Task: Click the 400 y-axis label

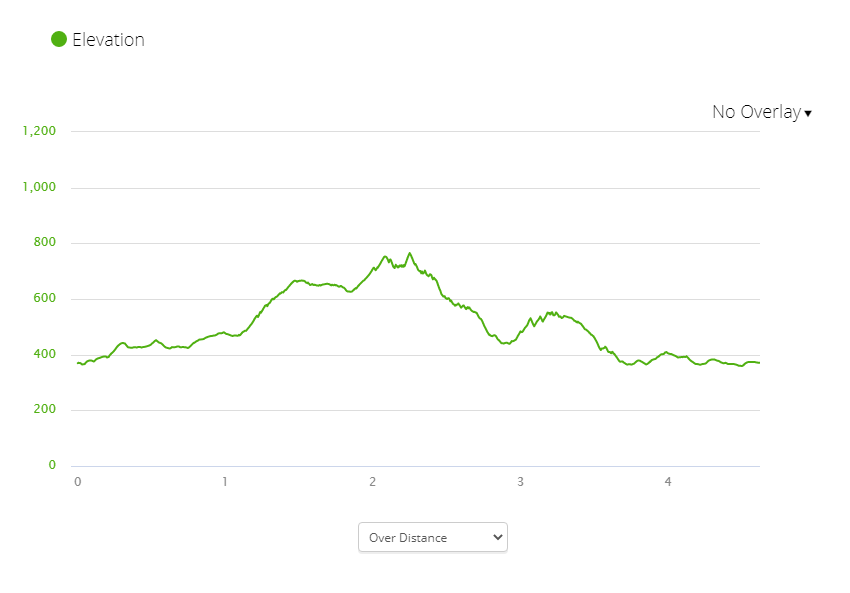Action: (x=44, y=354)
